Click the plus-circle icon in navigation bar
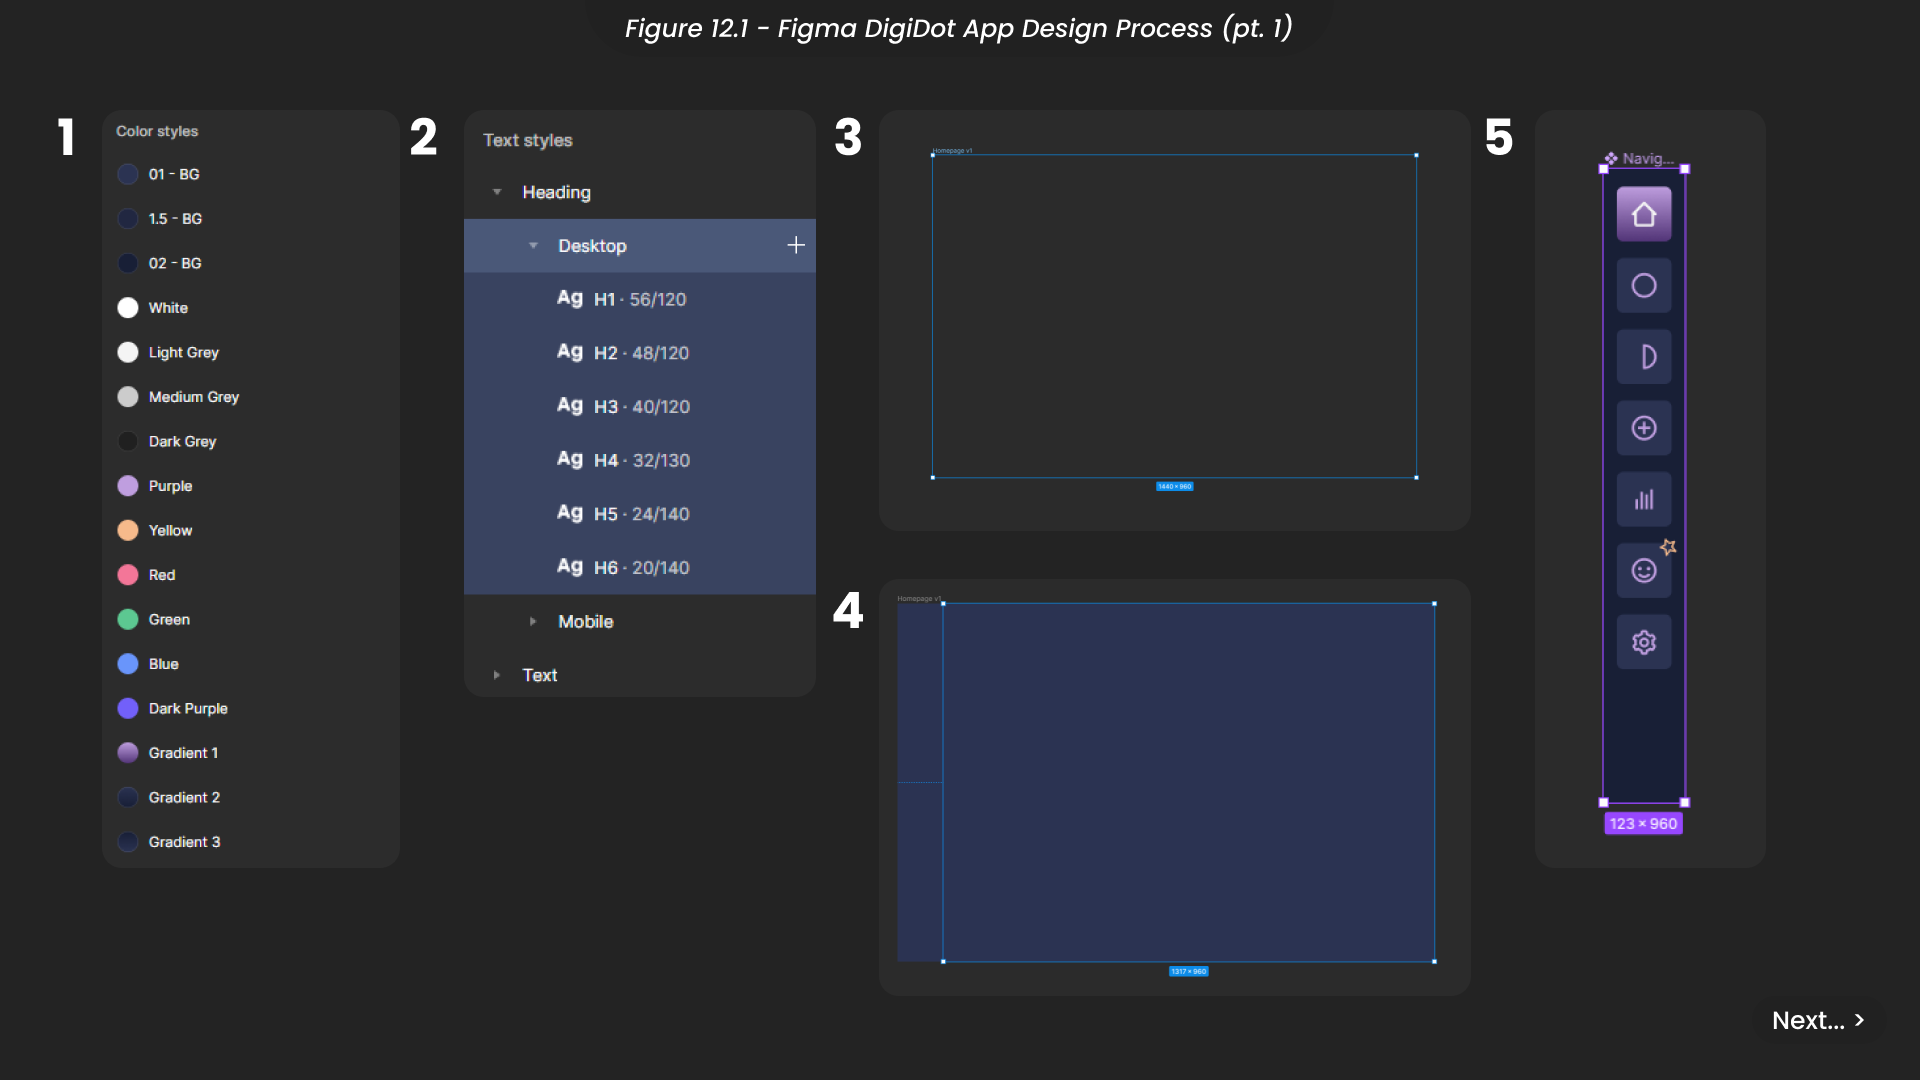The height and width of the screenshot is (1080, 1920). point(1644,428)
